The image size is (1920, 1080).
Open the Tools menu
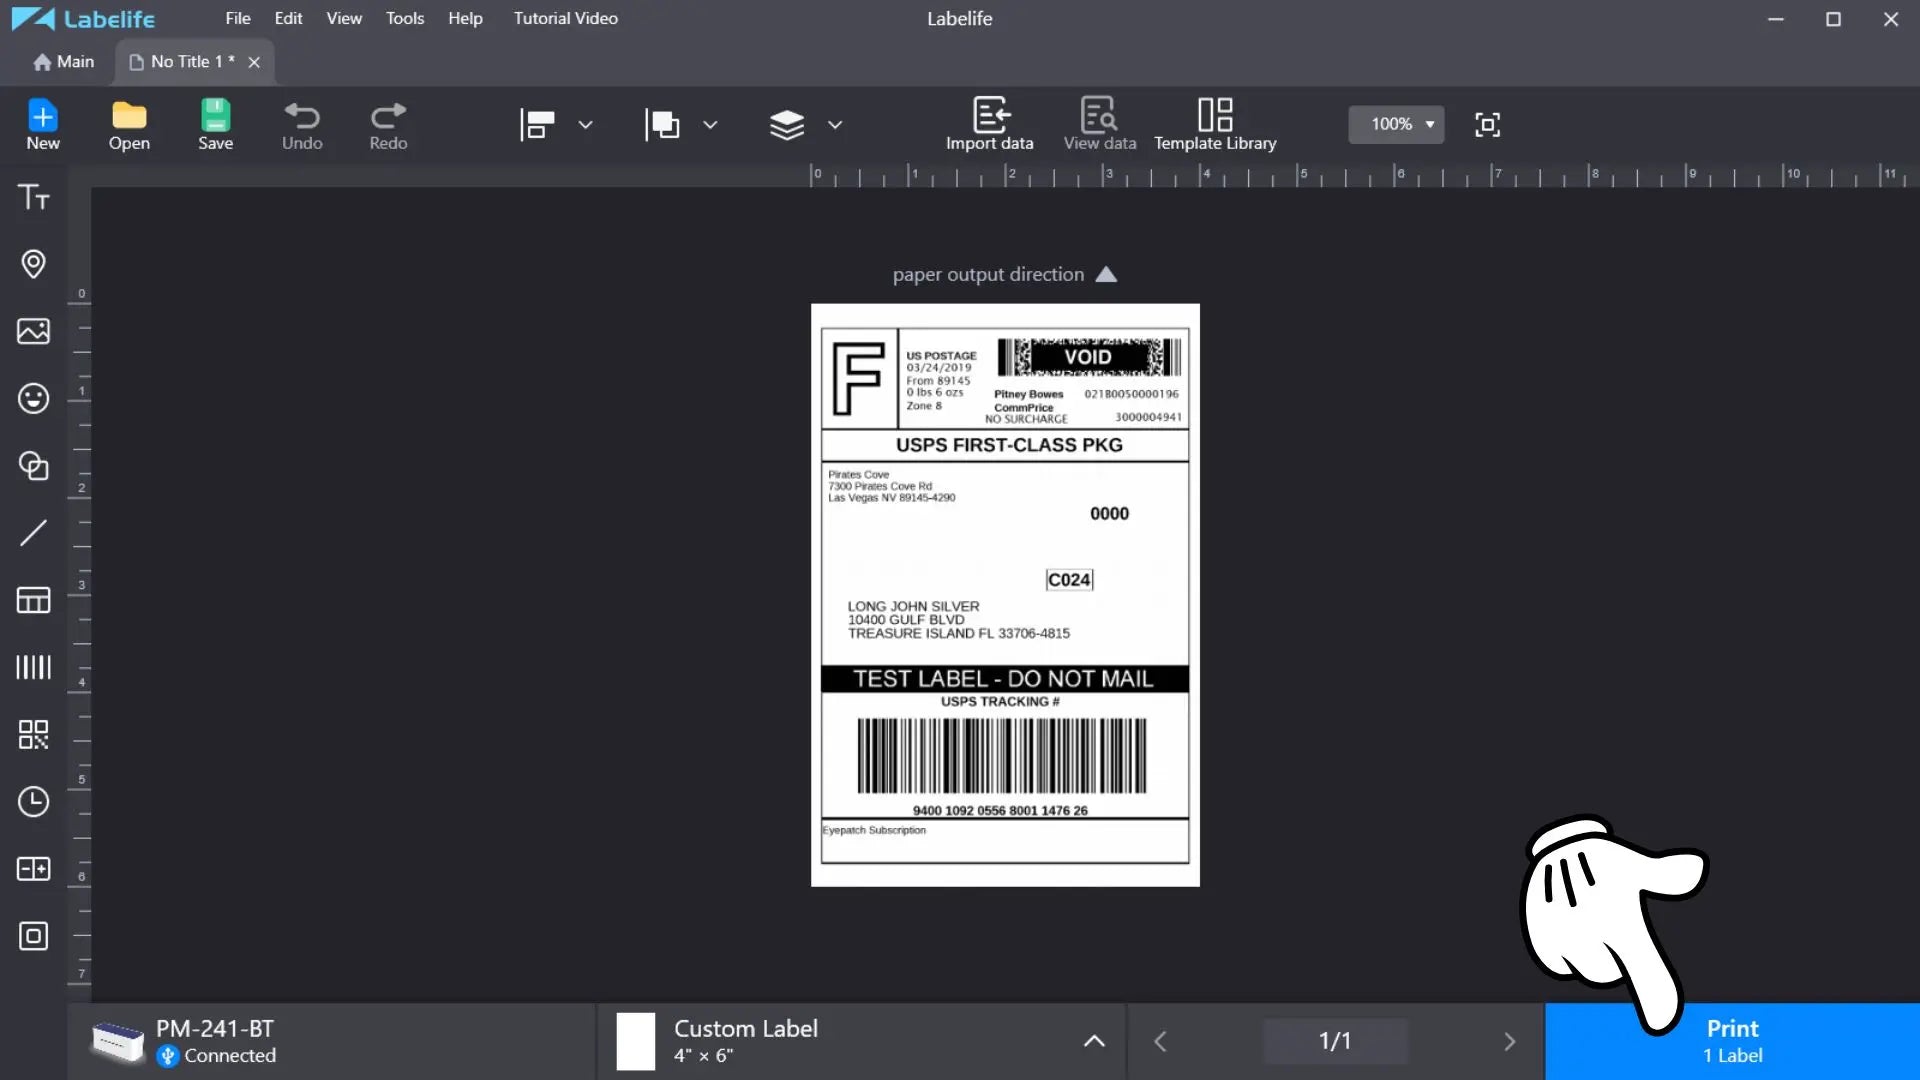point(405,18)
